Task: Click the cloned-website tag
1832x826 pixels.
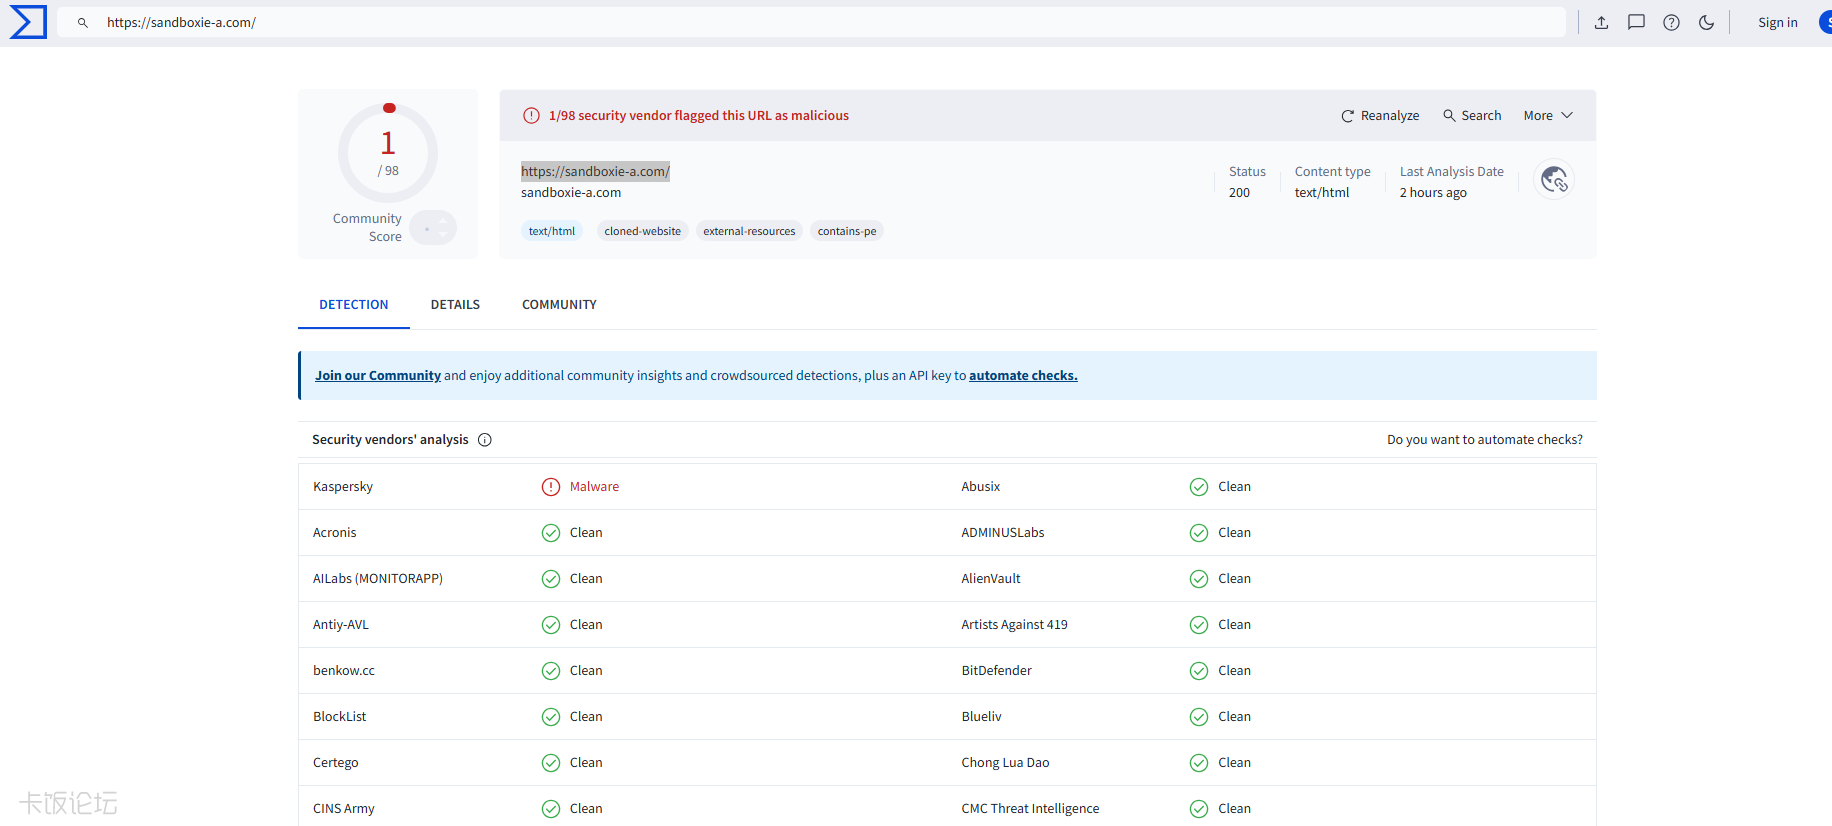Action: (642, 231)
